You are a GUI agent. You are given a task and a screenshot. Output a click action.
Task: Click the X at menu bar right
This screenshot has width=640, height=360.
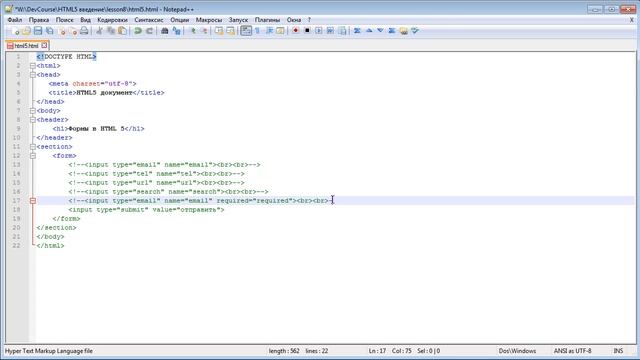[632, 20]
